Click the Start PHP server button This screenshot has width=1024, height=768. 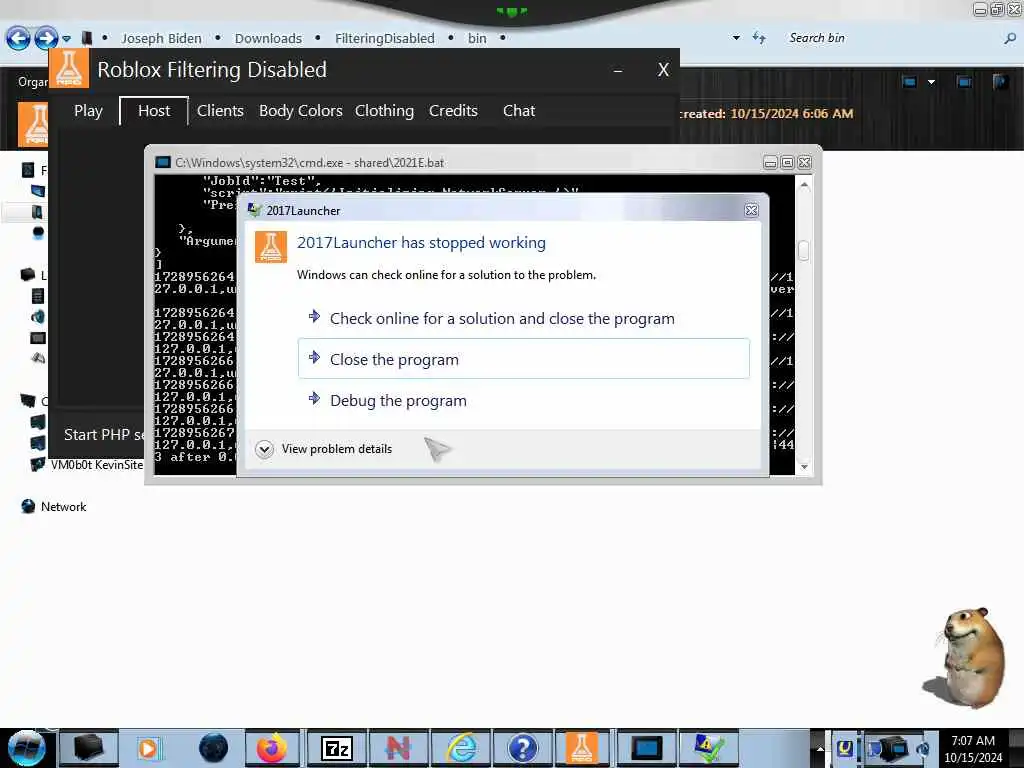point(104,435)
